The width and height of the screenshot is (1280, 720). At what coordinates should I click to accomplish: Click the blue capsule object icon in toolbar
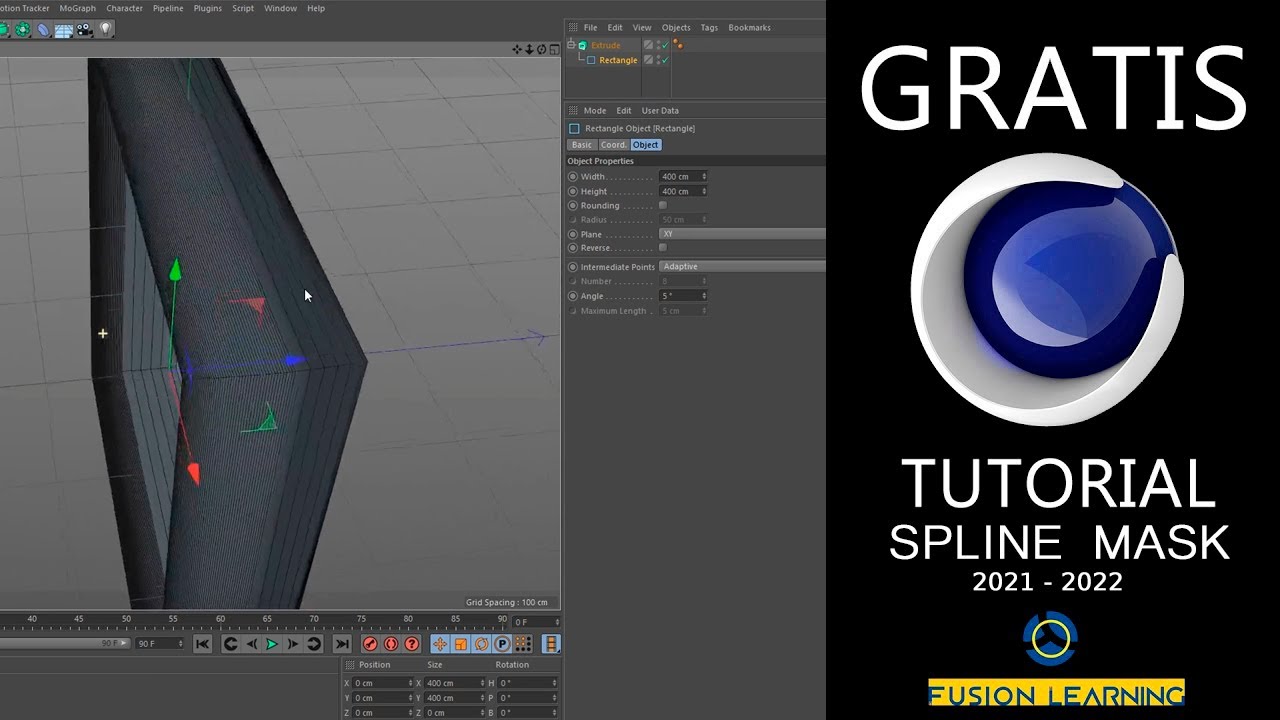click(x=43, y=30)
